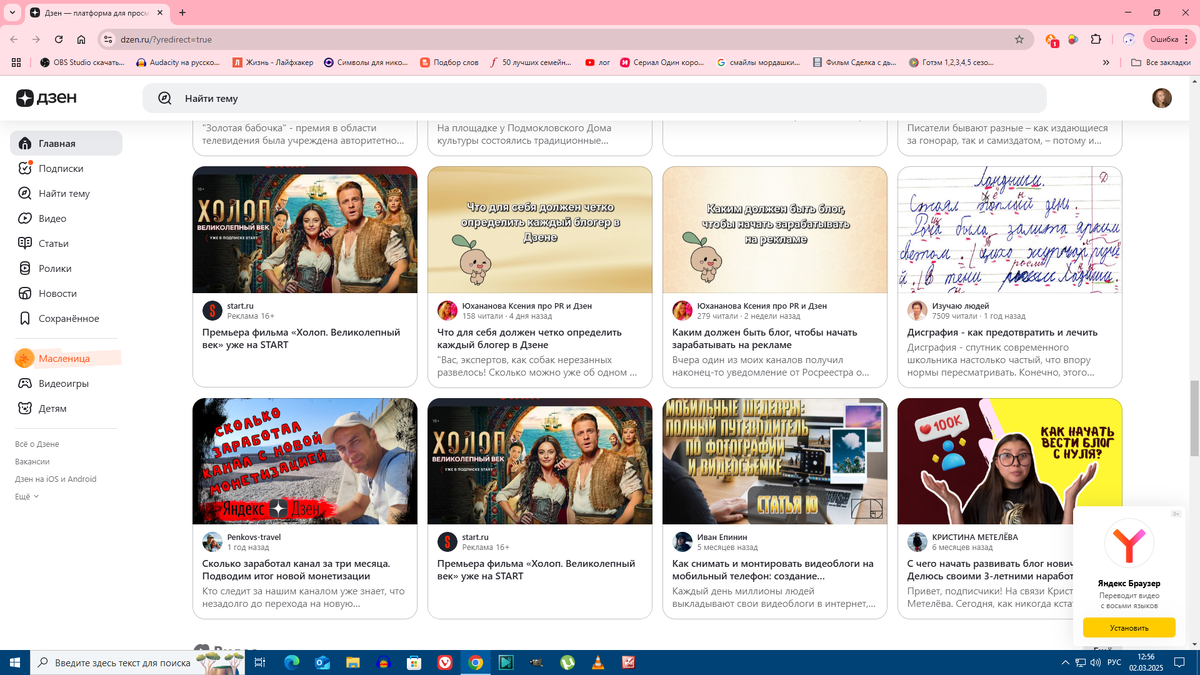Click browser Reload button
Screen dimensions: 1200x675
coord(59,39)
